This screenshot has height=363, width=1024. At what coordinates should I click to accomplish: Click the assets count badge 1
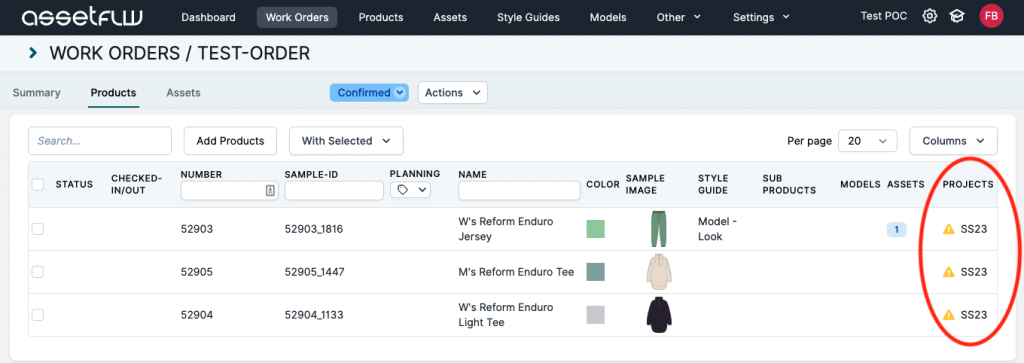tap(896, 229)
